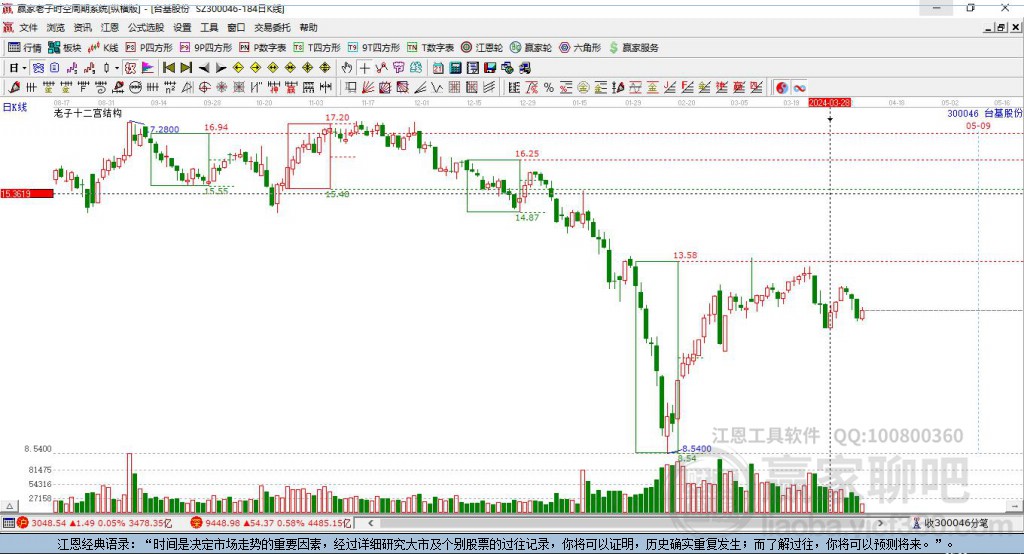Open the 江恩轮 Gann wheel

point(482,48)
